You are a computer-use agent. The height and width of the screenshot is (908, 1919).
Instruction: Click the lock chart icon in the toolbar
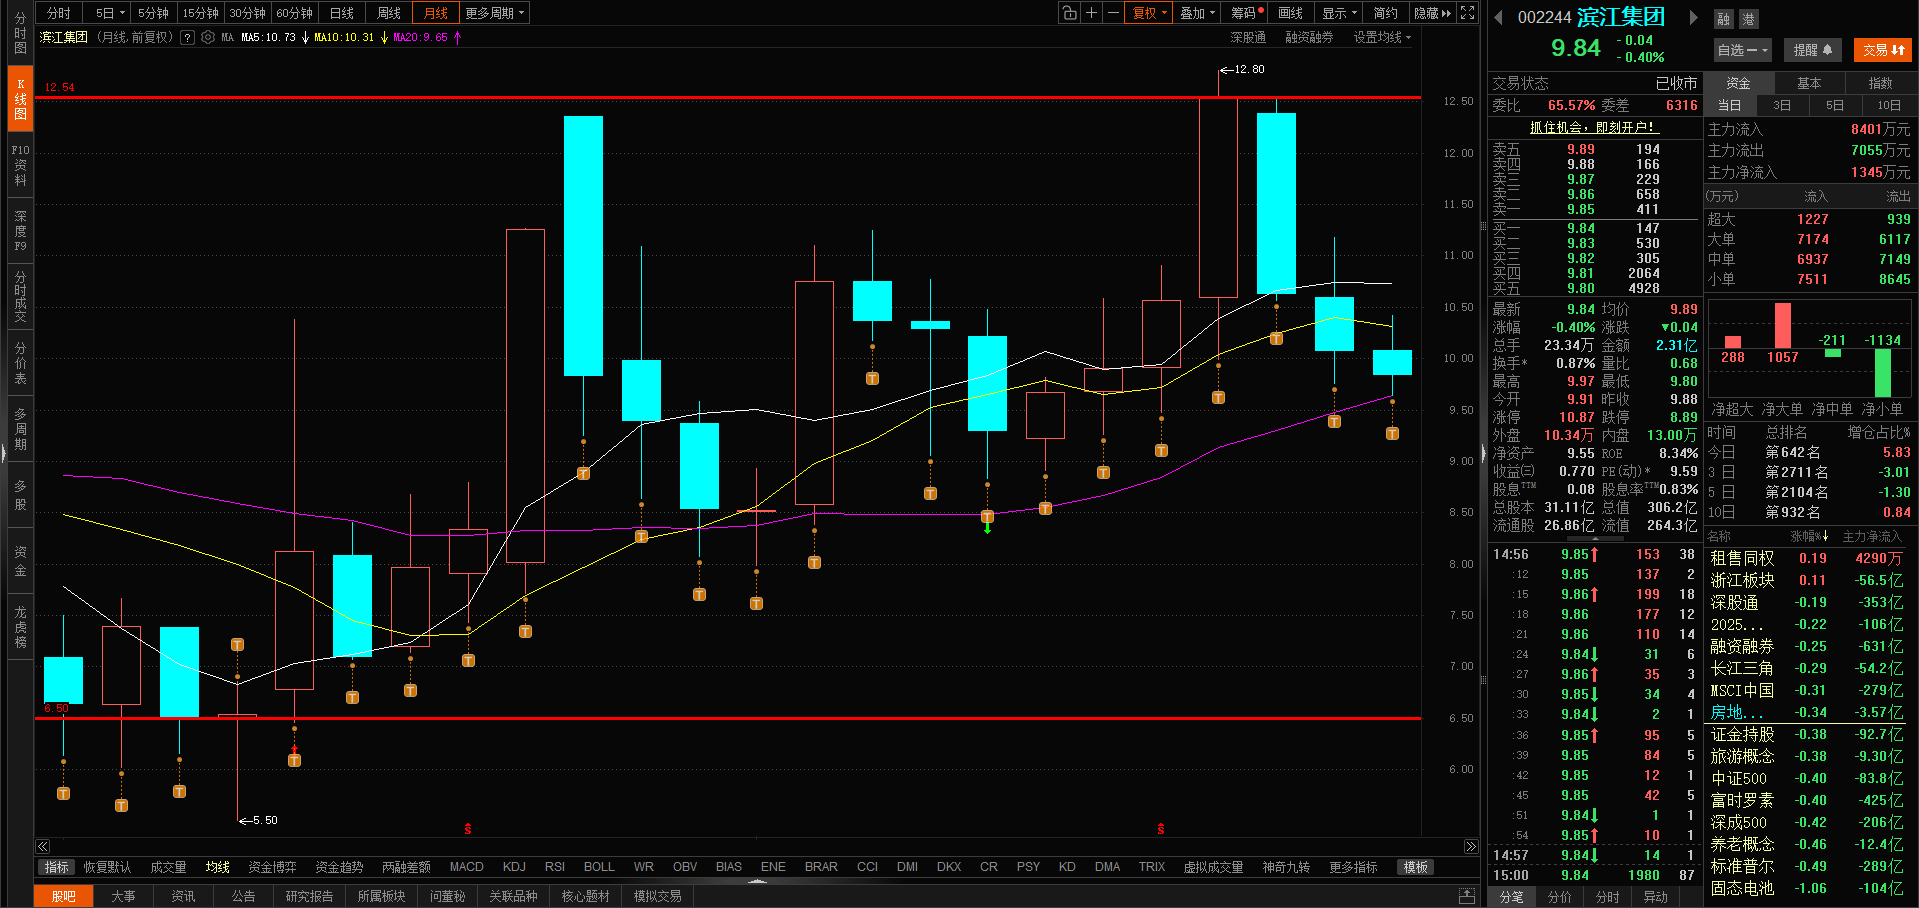click(x=1070, y=13)
